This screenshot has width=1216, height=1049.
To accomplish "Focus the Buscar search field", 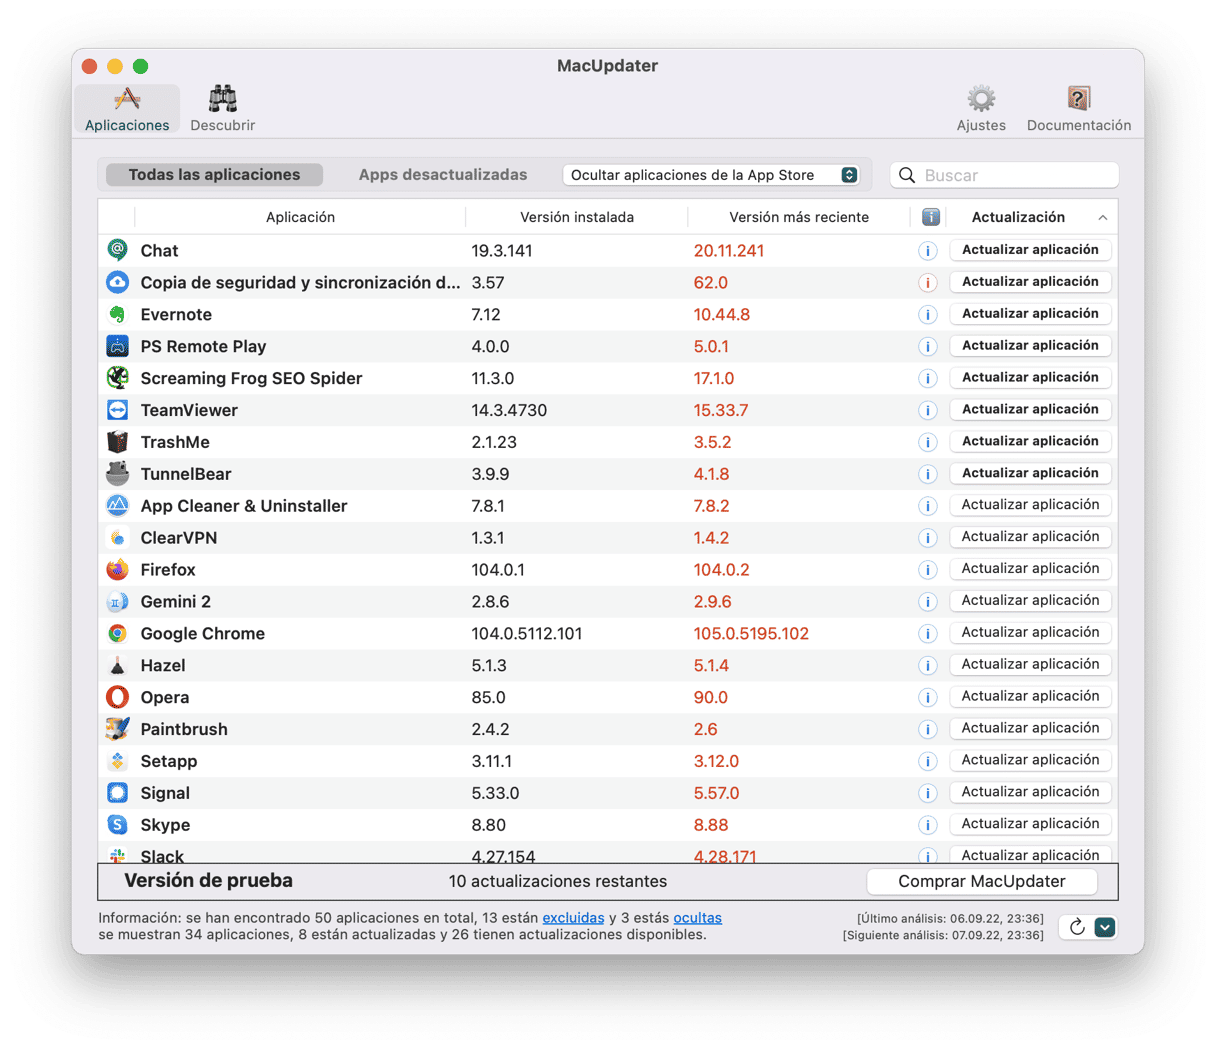I will pyautogui.click(x=1004, y=175).
